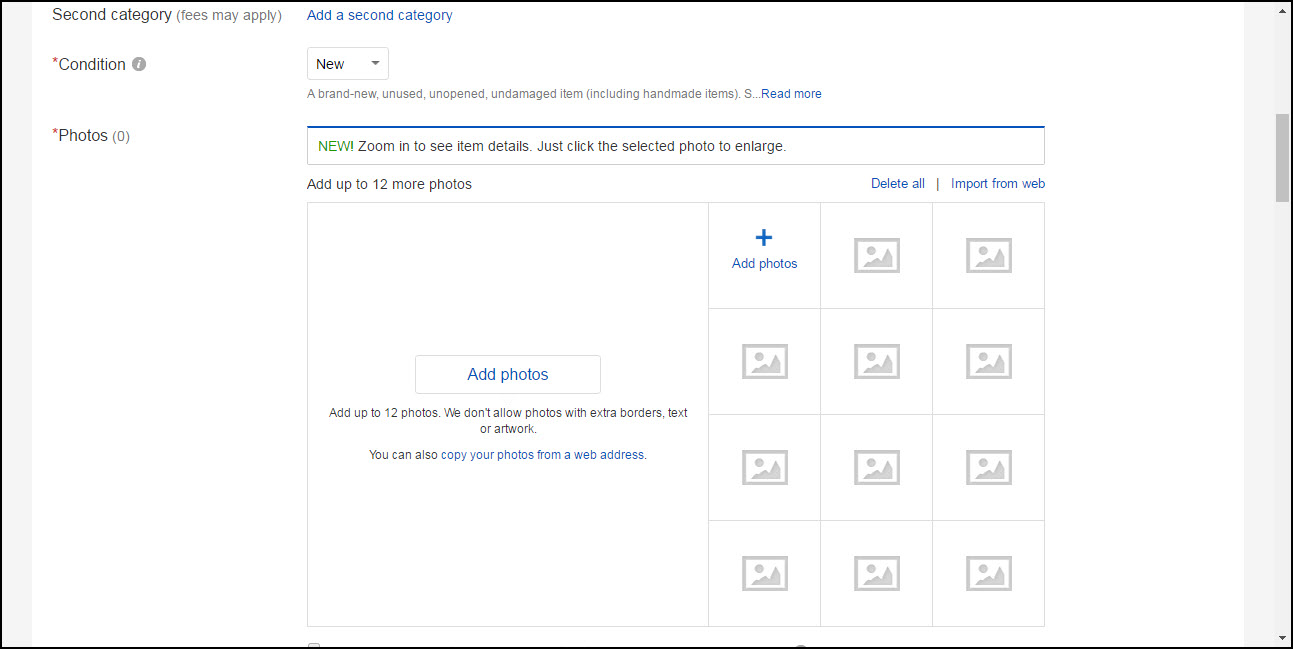The image size is (1293, 649).
Task: Open the Condition dropdown showing New
Action: click(347, 64)
